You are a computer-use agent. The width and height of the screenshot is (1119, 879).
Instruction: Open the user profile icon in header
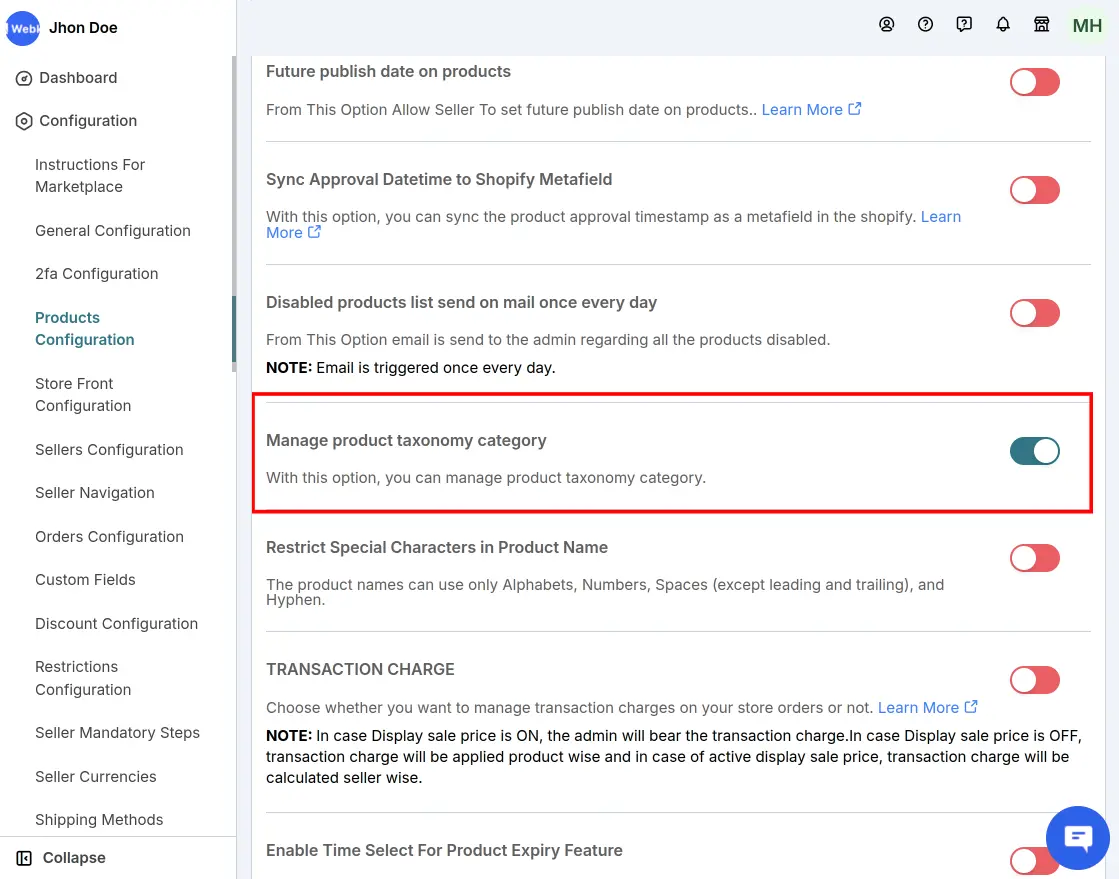pyautogui.click(x=887, y=24)
